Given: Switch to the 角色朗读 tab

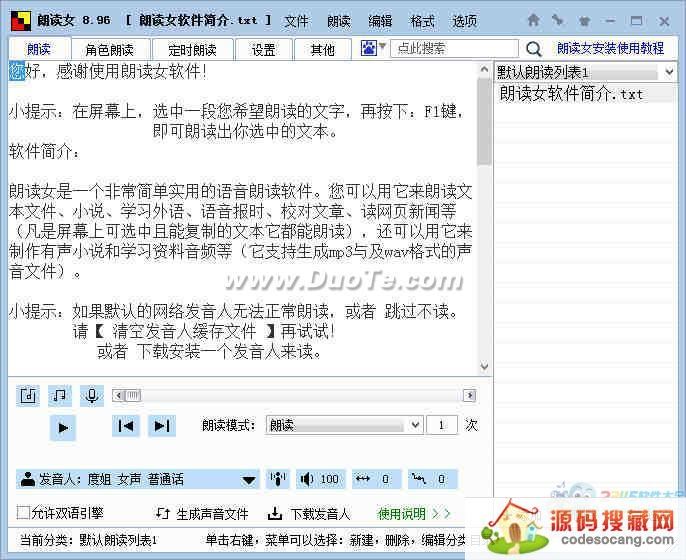Looking at the screenshot, I should click(x=109, y=49).
